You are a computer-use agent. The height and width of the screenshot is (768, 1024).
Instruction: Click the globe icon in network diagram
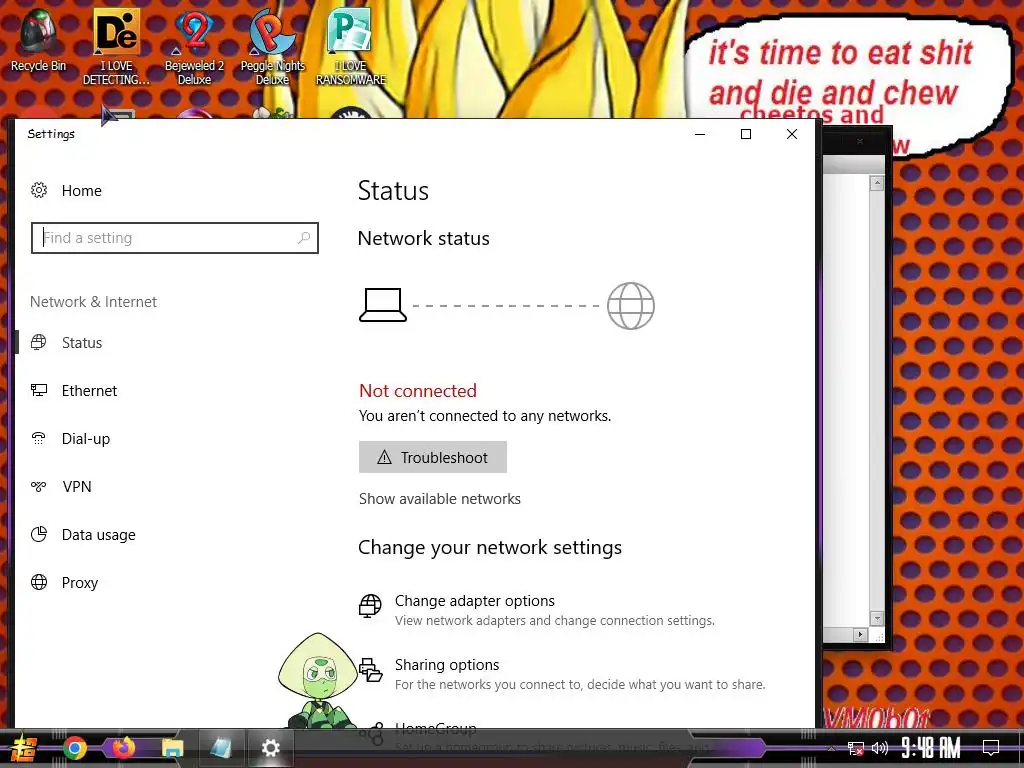click(x=631, y=306)
